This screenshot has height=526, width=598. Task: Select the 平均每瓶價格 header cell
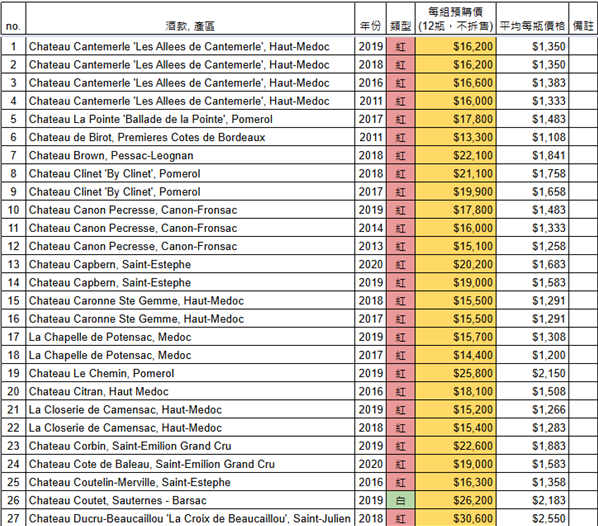[x=532, y=18]
